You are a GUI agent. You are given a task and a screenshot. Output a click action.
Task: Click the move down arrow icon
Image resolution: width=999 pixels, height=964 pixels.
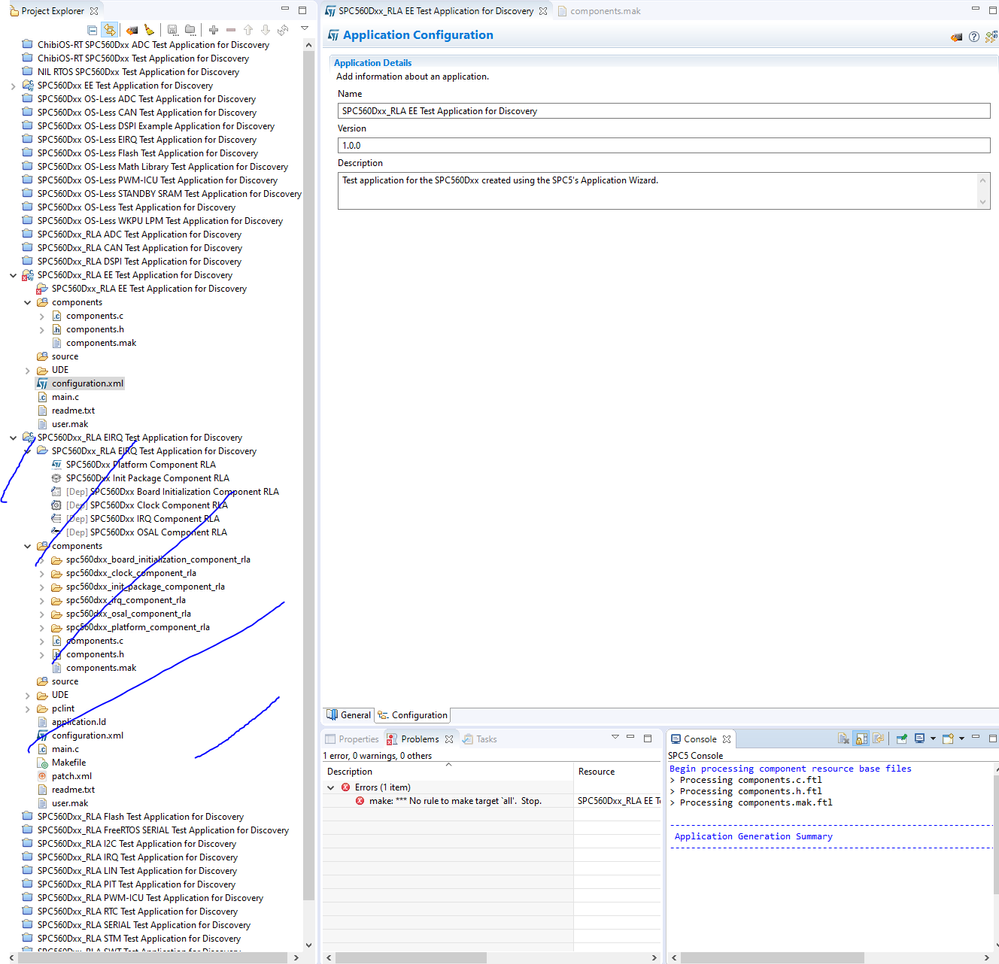click(x=265, y=30)
